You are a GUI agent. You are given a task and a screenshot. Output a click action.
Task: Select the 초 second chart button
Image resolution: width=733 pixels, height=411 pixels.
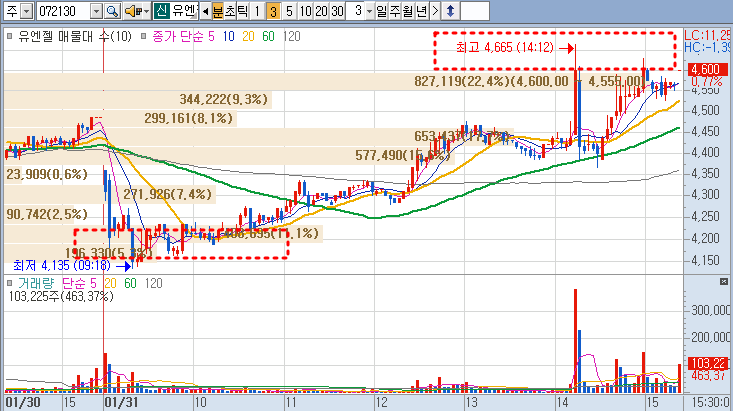(x=230, y=11)
